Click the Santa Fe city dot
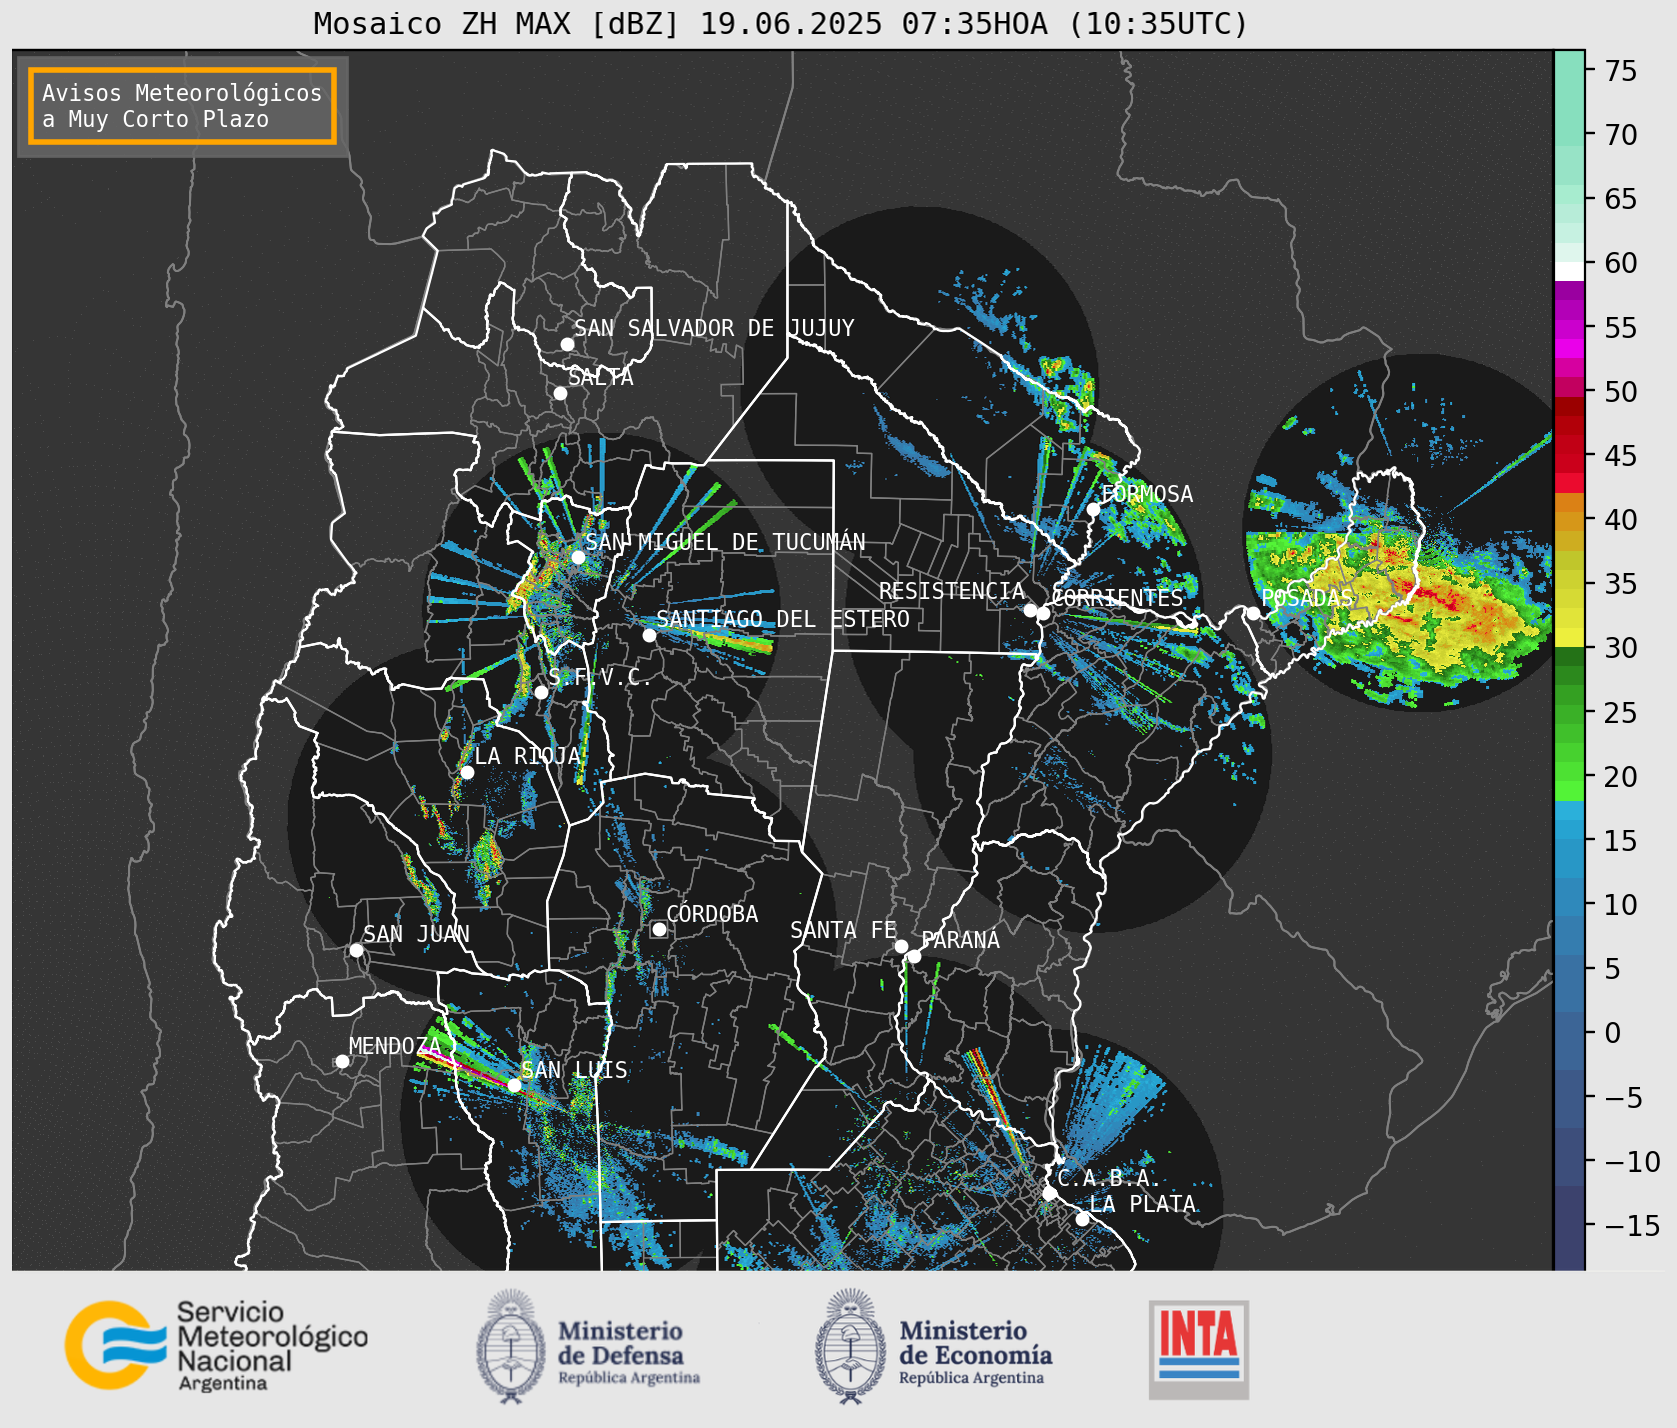 pos(901,946)
